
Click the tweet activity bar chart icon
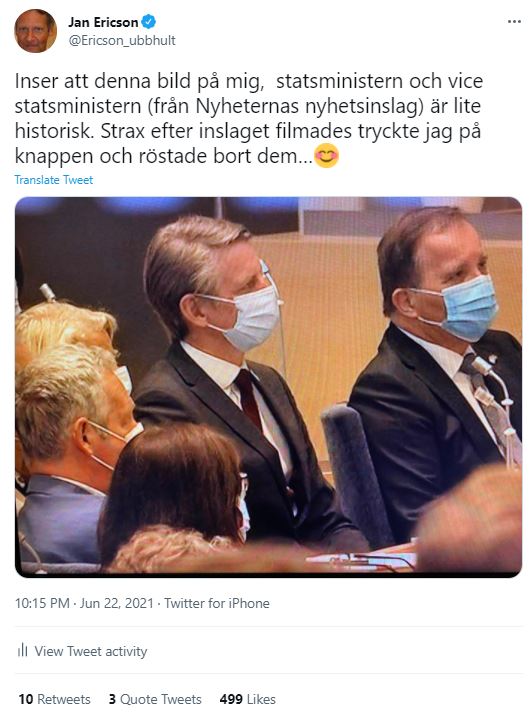(x=22, y=650)
